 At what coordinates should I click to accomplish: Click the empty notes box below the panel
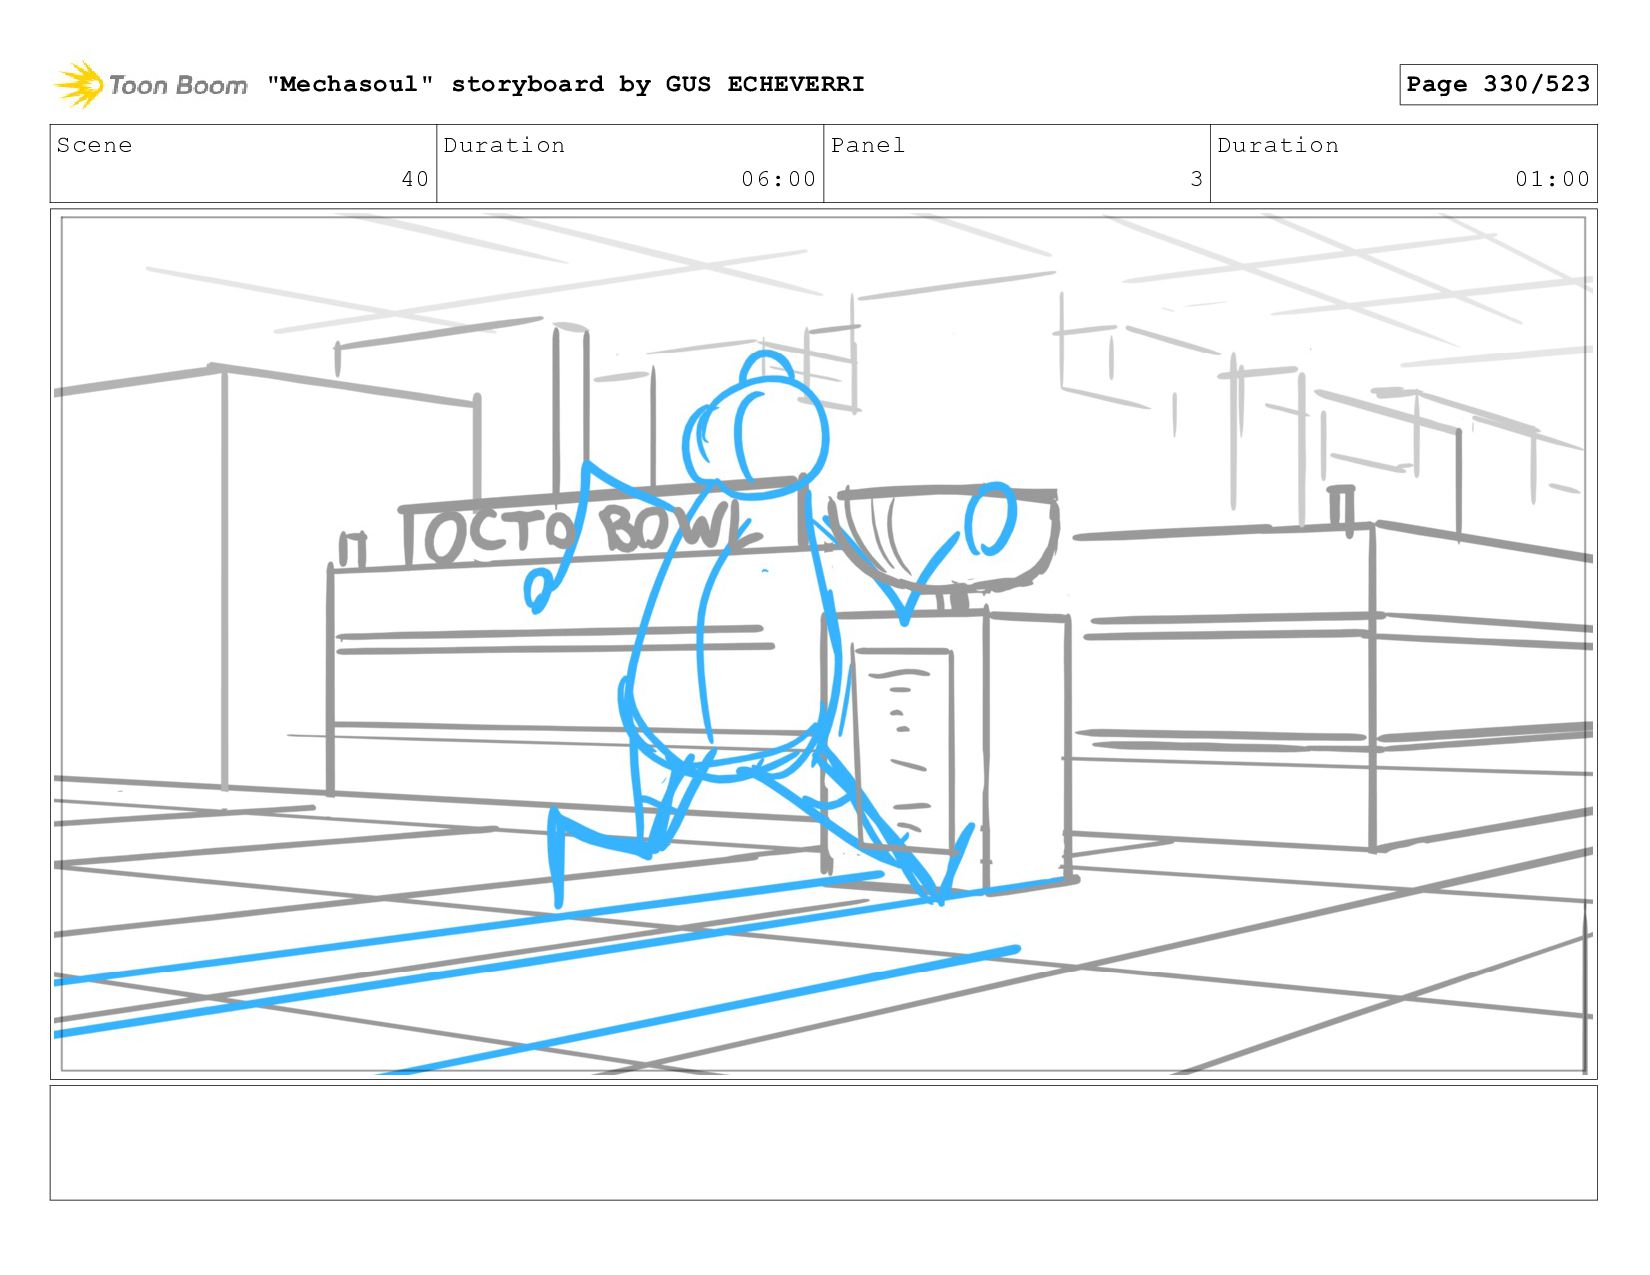(823, 1143)
